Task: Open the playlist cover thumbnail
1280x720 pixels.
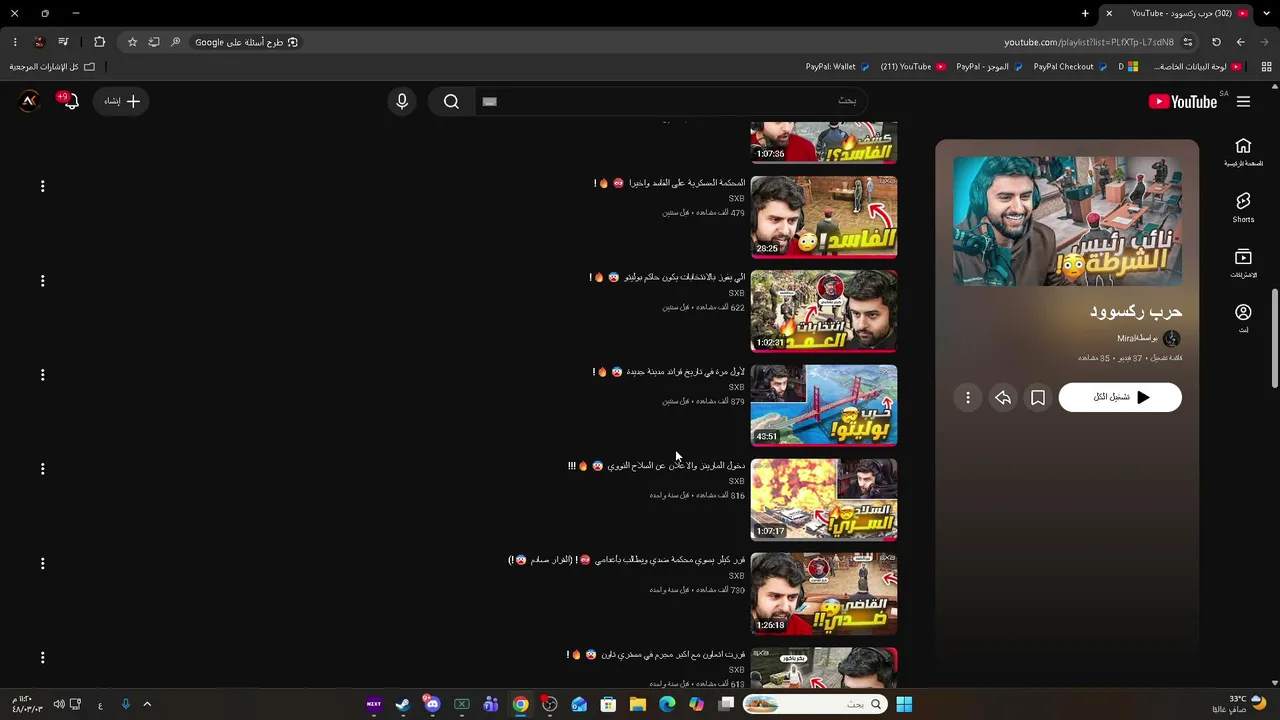Action: pos(1067,221)
